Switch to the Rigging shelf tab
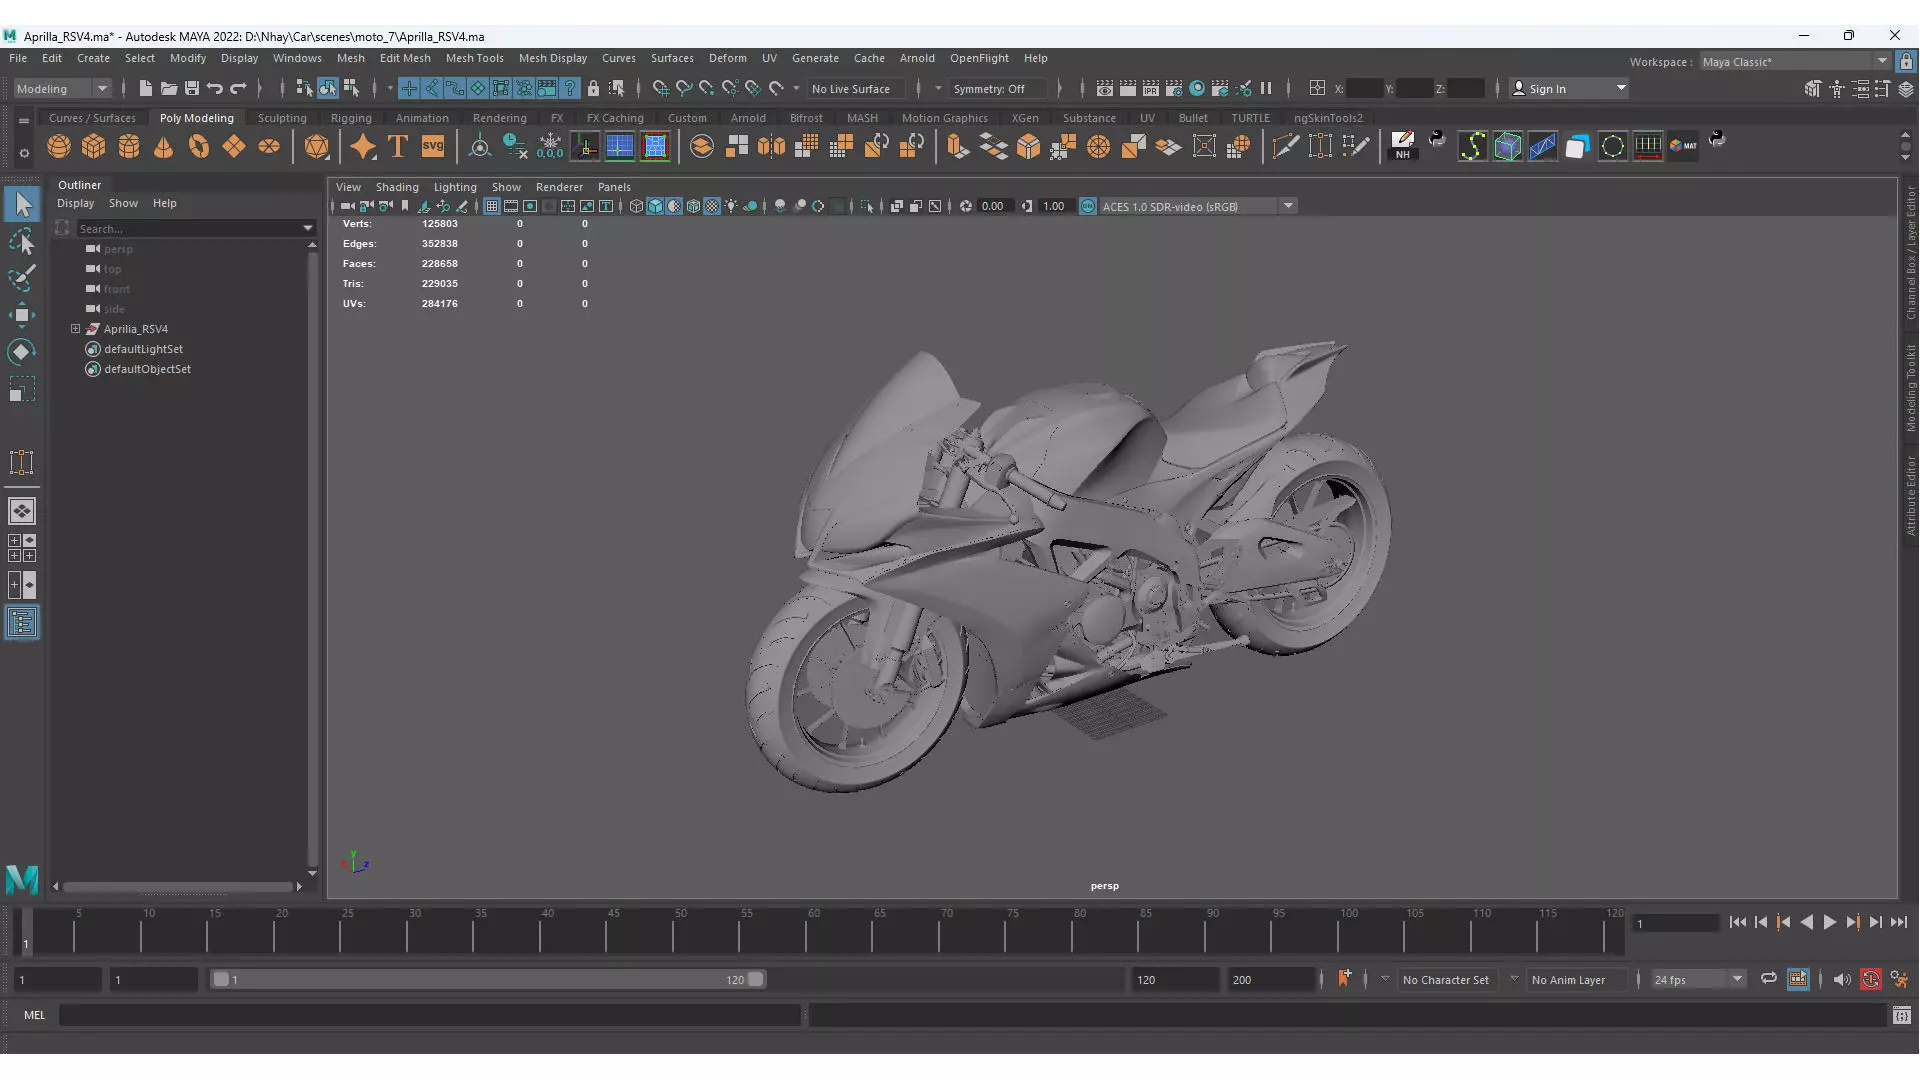This screenshot has height=1080, width=1920. [x=351, y=118]
